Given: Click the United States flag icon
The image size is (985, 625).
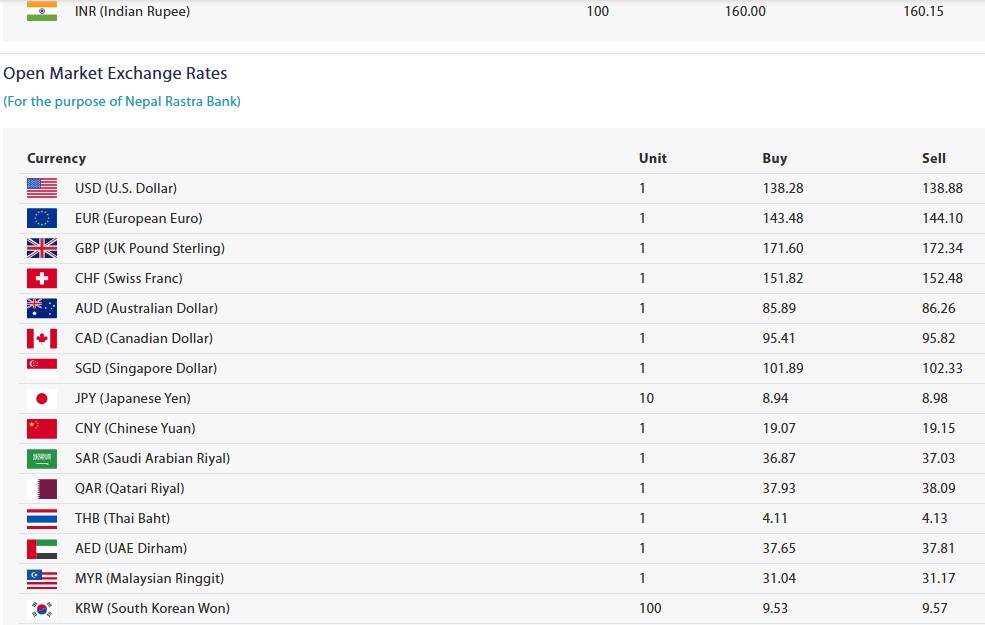Looking at the screenshot, I should pyautogui.click(x=42, y=188).
